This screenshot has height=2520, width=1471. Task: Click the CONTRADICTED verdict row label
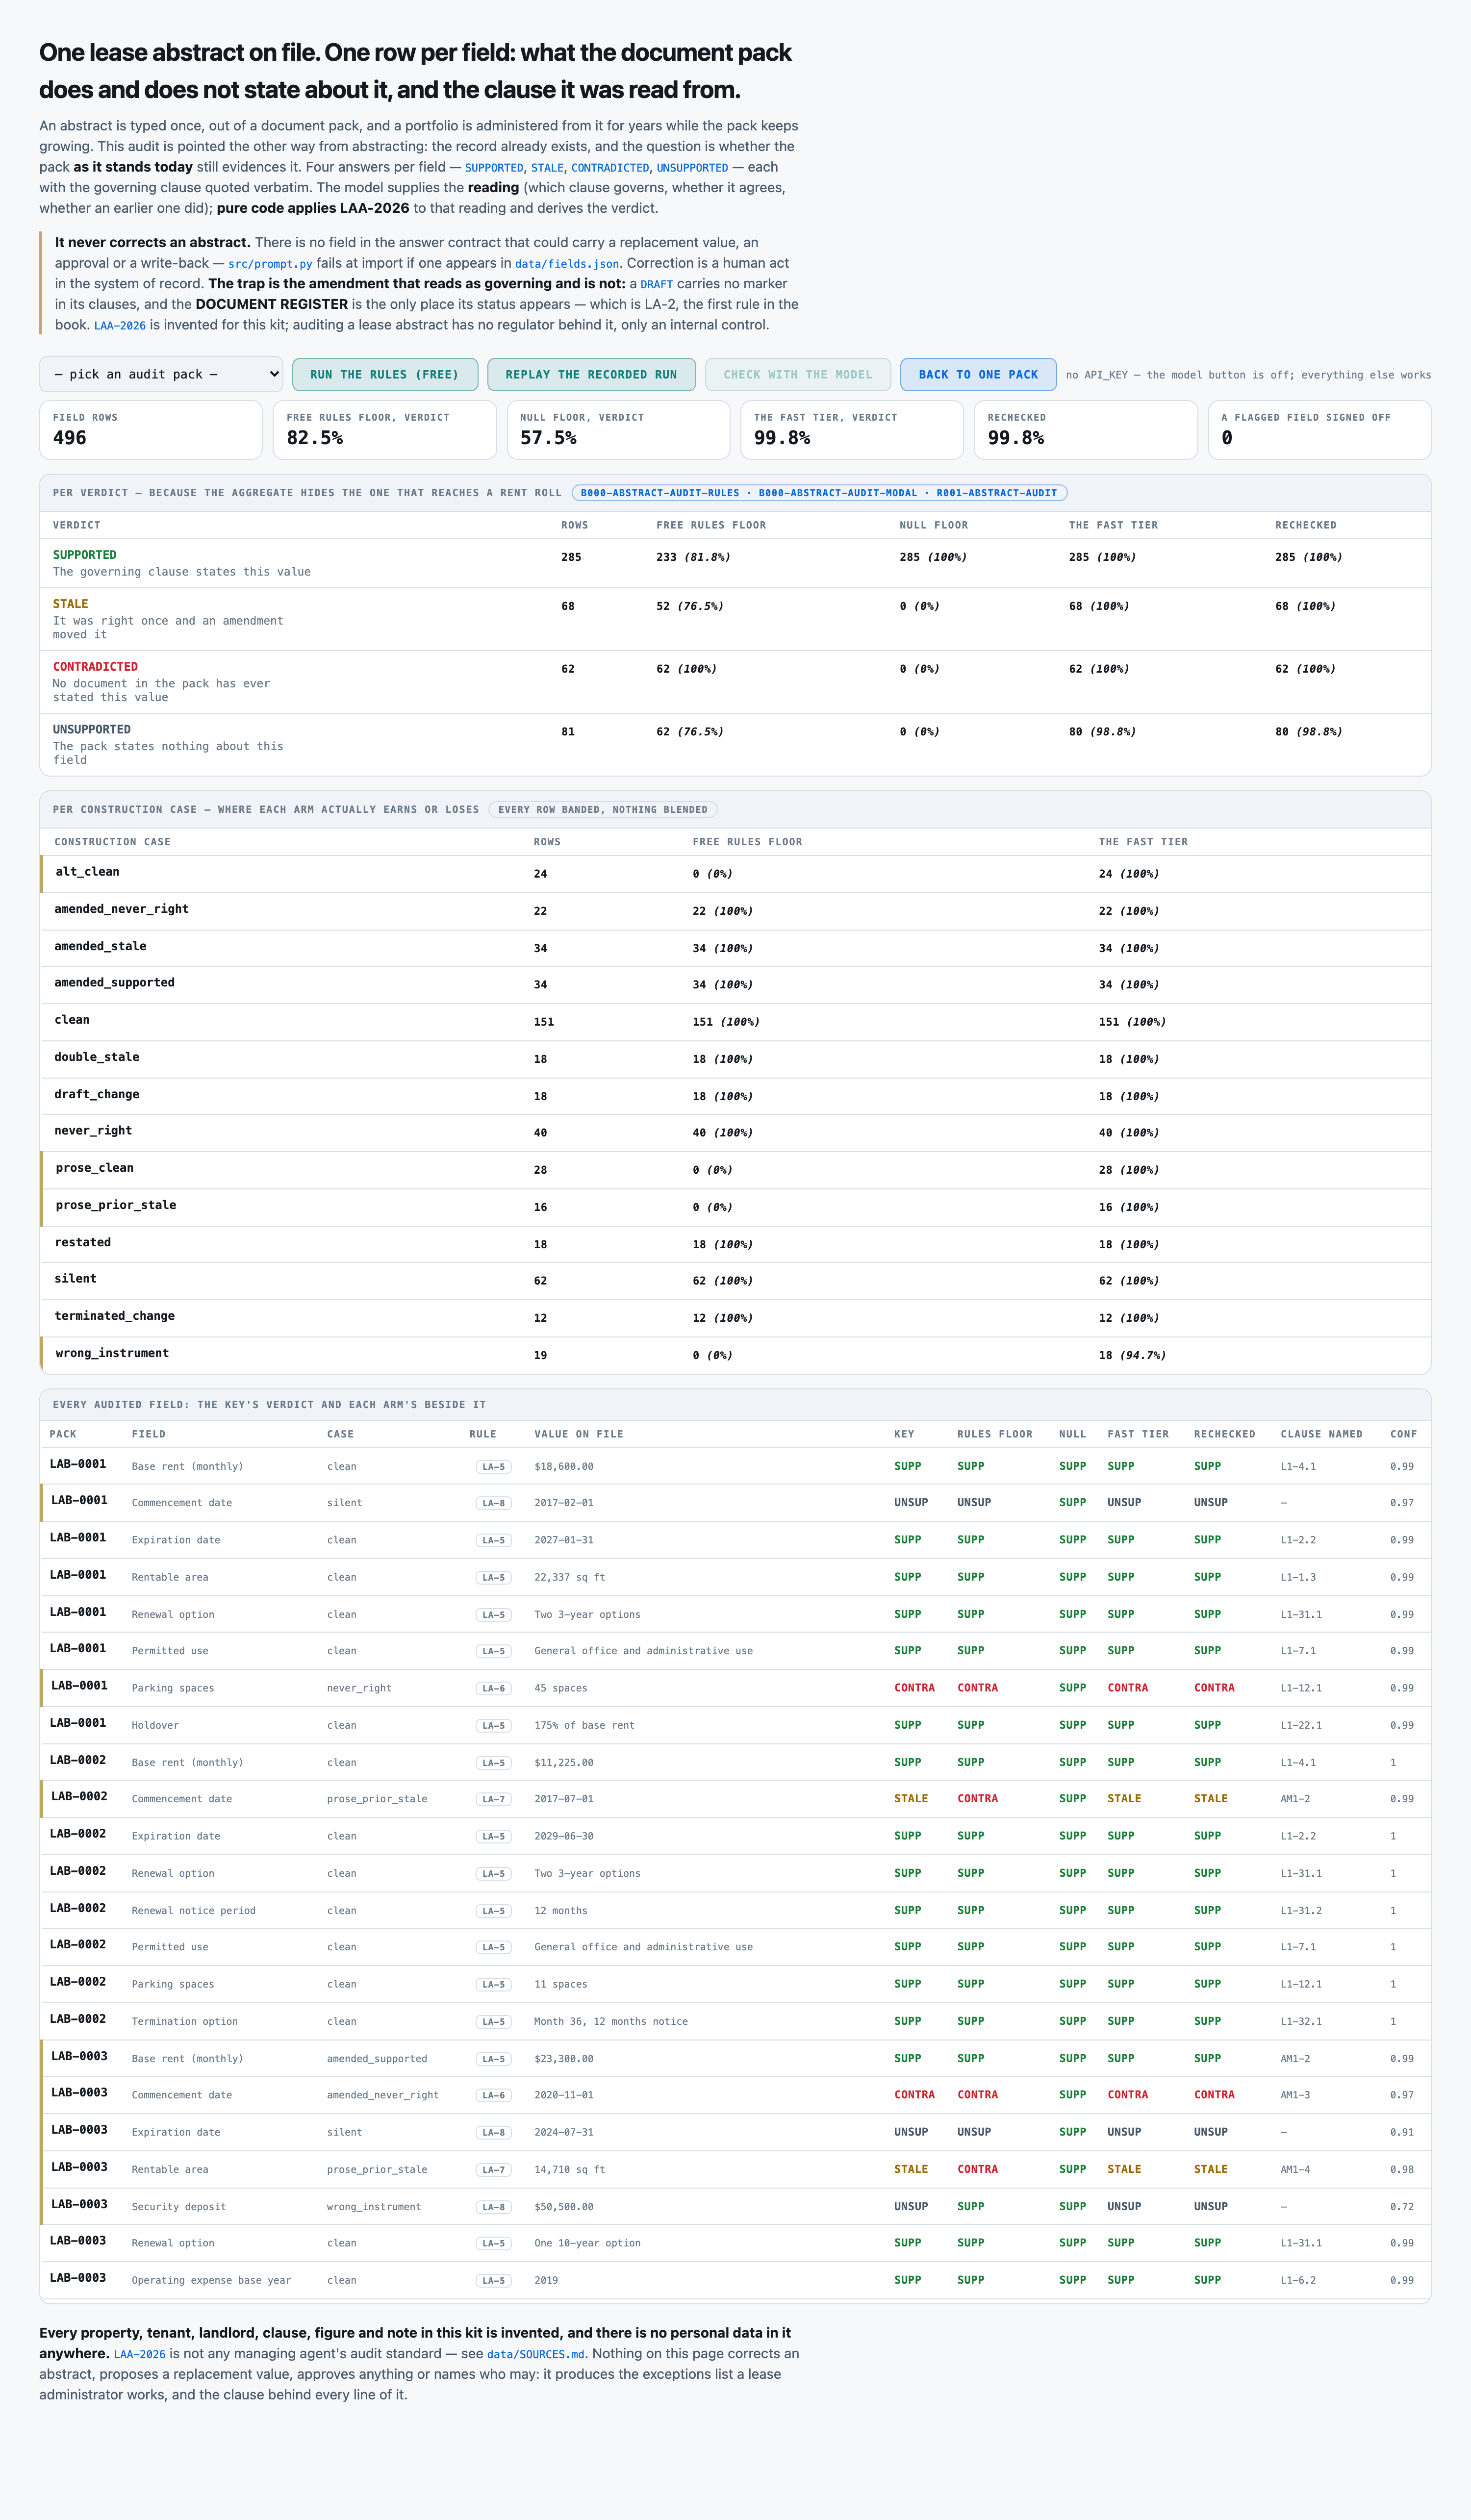95,667
